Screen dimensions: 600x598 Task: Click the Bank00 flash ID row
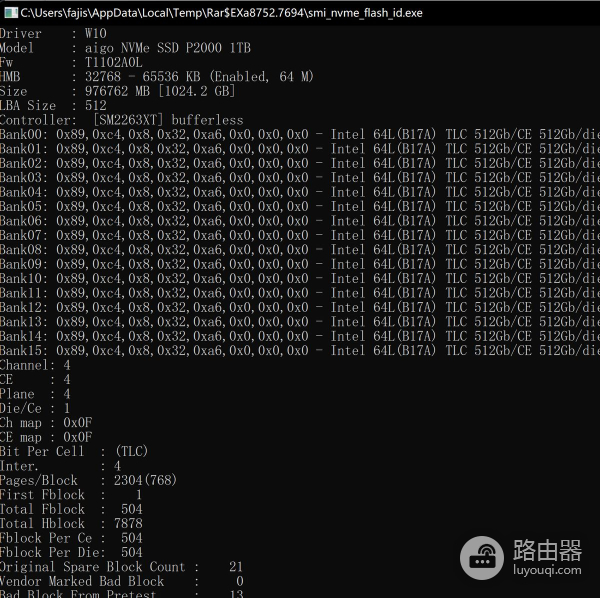[x=300, y=135]
